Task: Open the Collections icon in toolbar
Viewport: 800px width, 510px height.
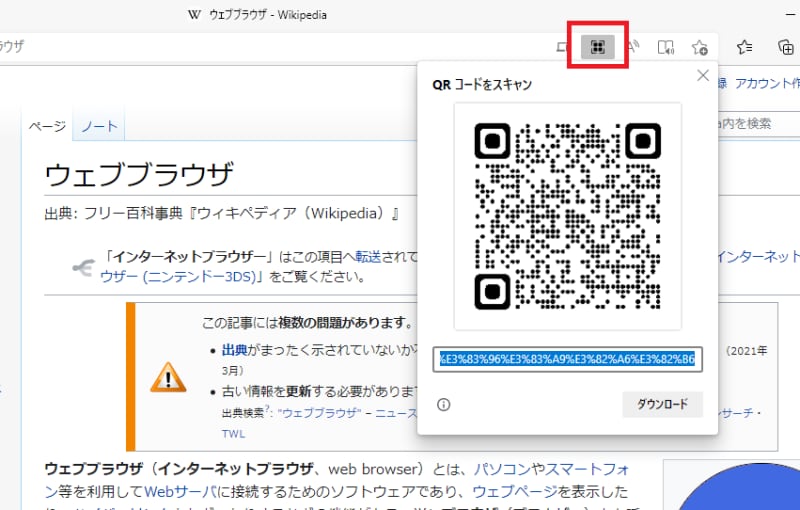Action: click(x=786, y=47)
